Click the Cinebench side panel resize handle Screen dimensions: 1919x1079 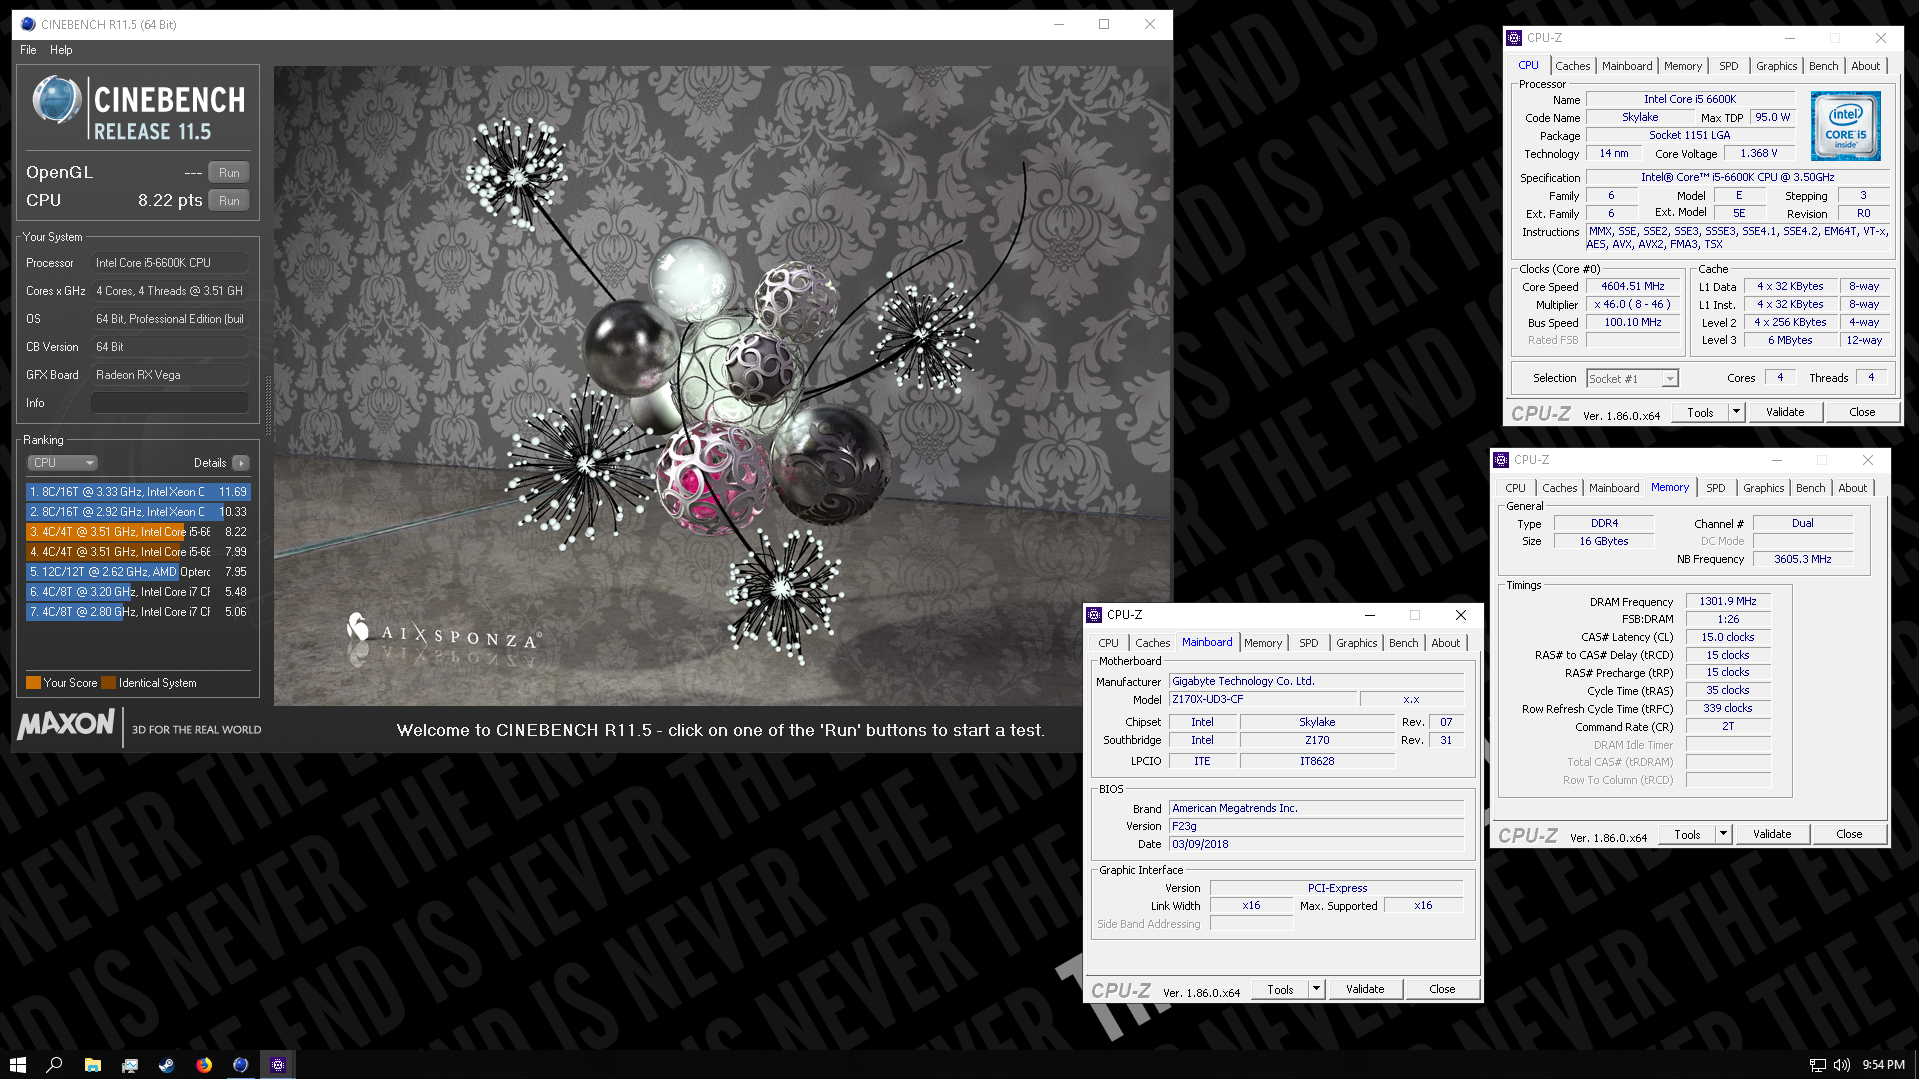click(x=267, y=404)
